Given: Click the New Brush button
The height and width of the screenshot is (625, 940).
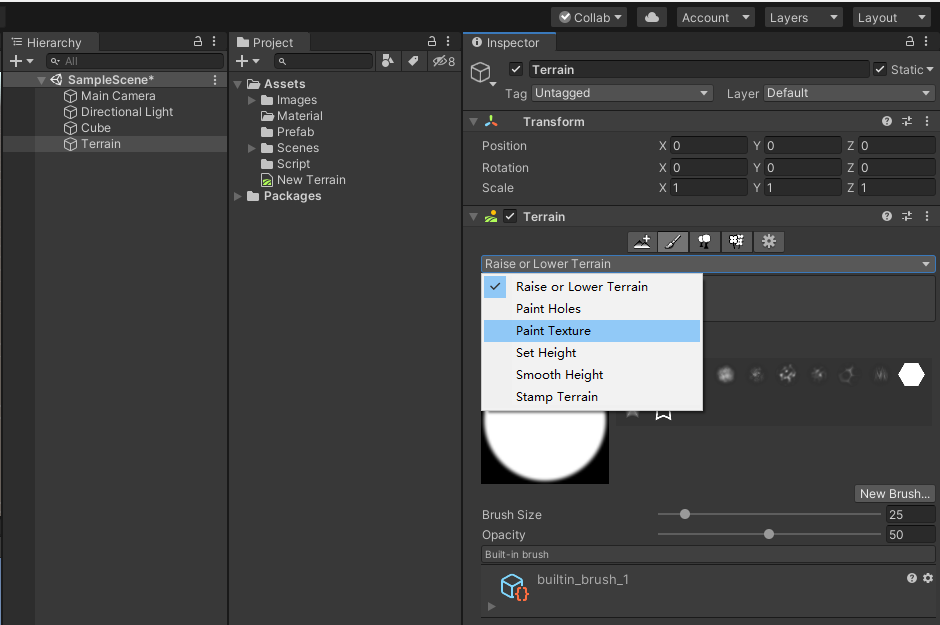Looking at the screenshot, I should pyautogui.click(x=894, y=493).
